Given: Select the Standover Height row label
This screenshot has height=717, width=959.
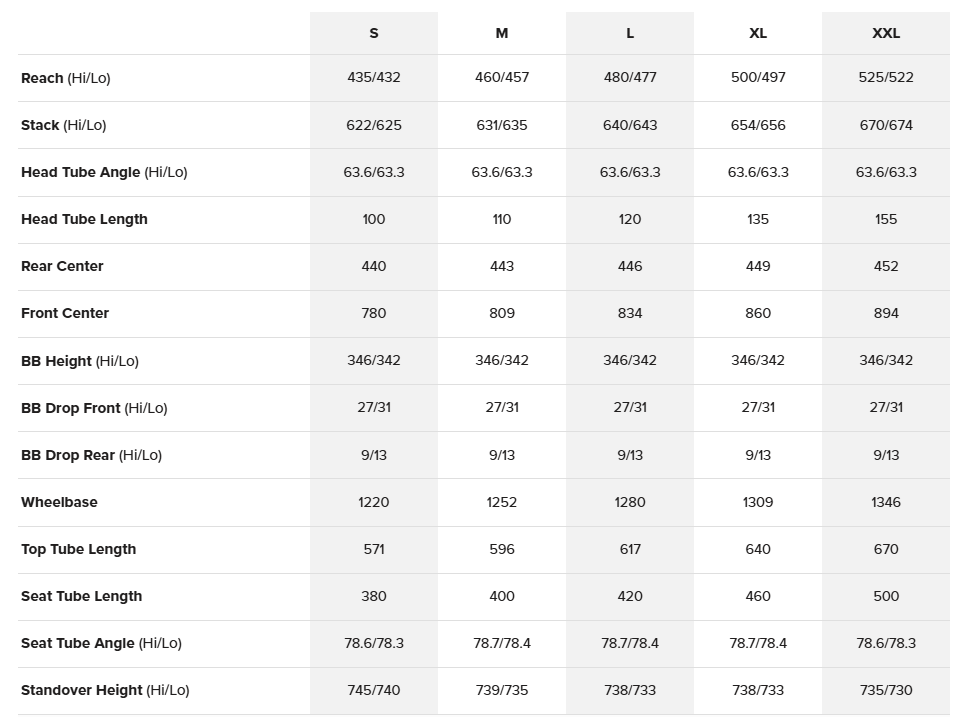Looking at the screenshot, I should [105, 690].
